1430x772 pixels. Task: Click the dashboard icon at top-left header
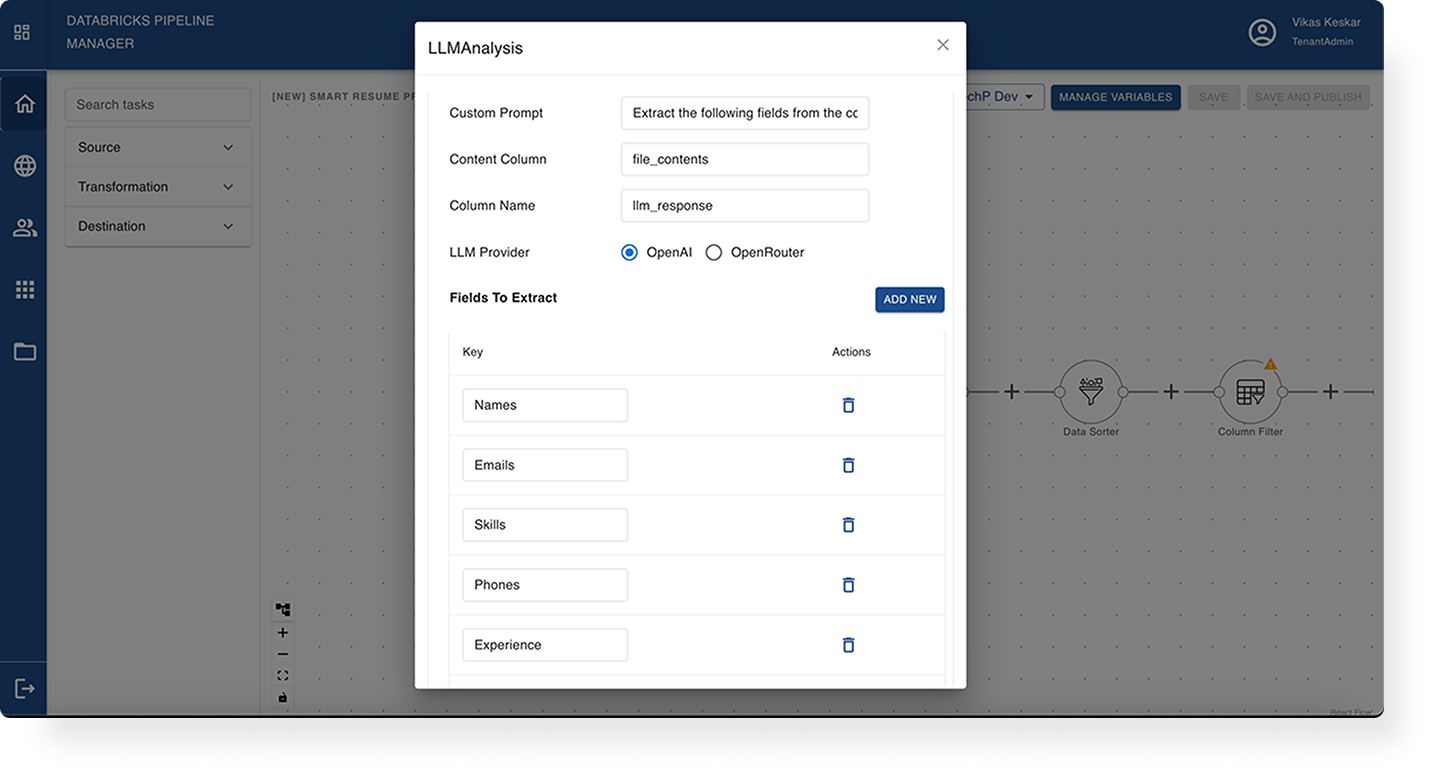point(22,32)
